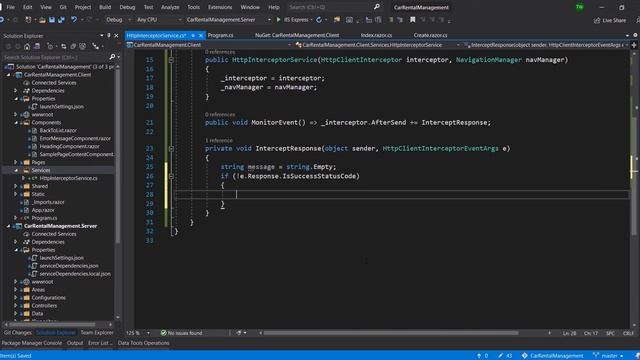Screen dimensions: 640x360
Task: Open the Build menu
Action: pos(105,7)
